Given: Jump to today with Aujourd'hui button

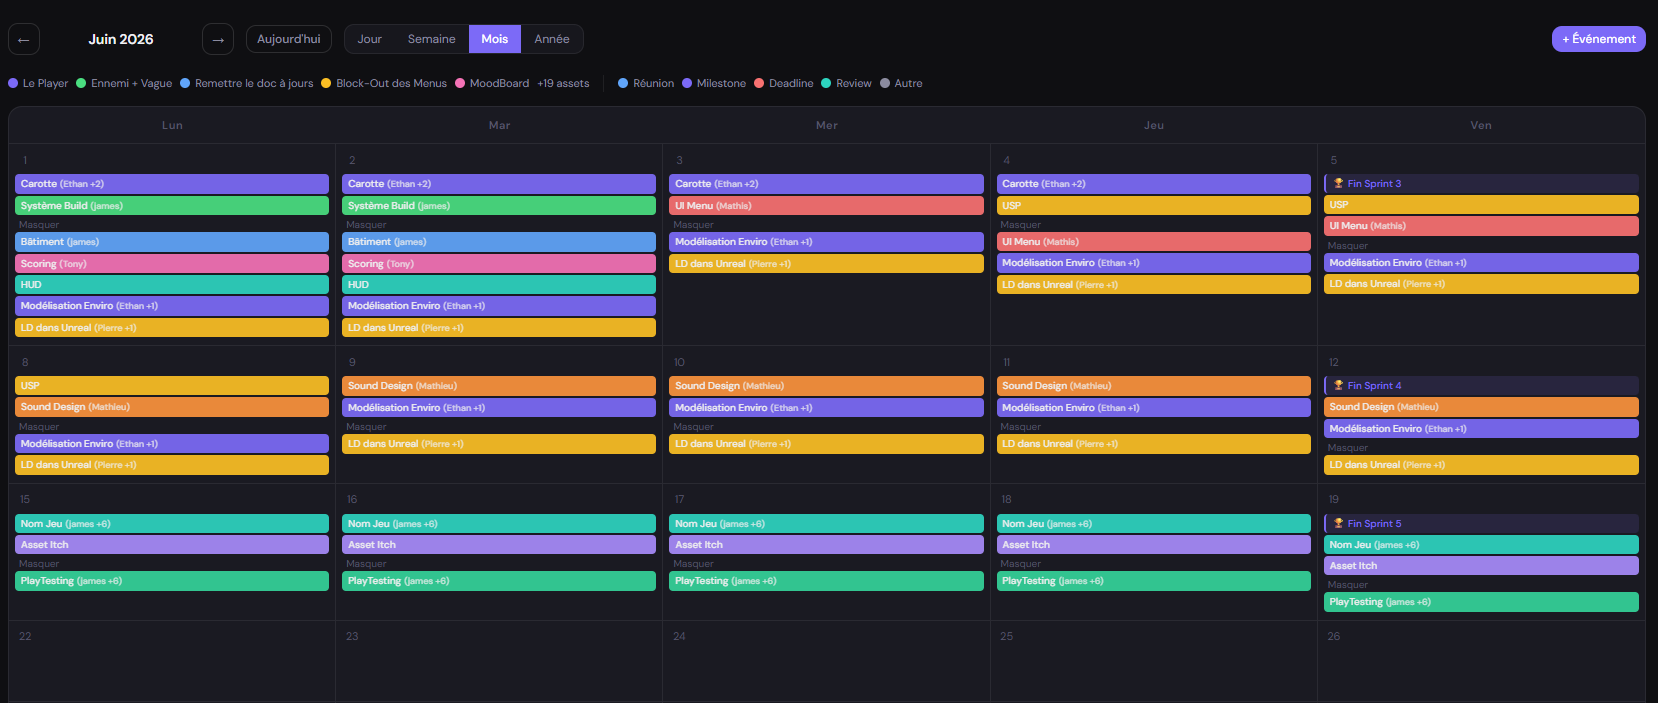Looking at the screenshot, I should coord(289,39).
